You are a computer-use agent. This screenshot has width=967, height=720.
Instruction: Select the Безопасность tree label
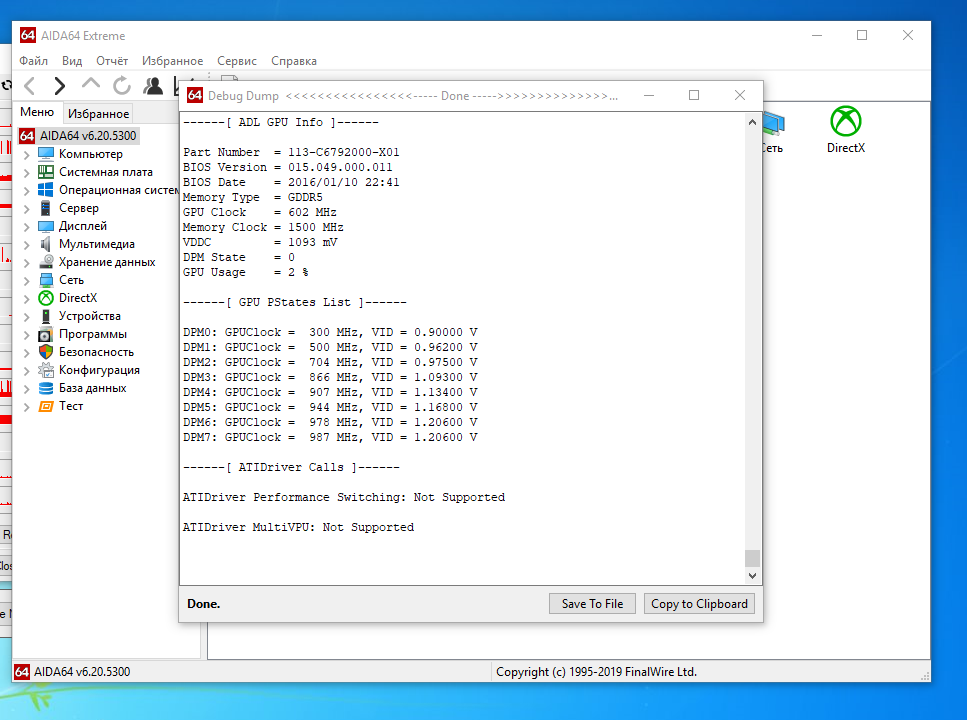point(96,352)
